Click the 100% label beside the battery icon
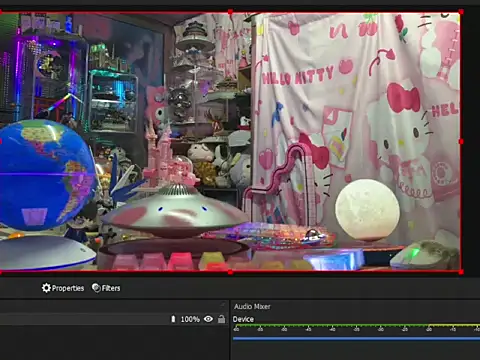Screen dimensions: 480x360 [190, 319]
